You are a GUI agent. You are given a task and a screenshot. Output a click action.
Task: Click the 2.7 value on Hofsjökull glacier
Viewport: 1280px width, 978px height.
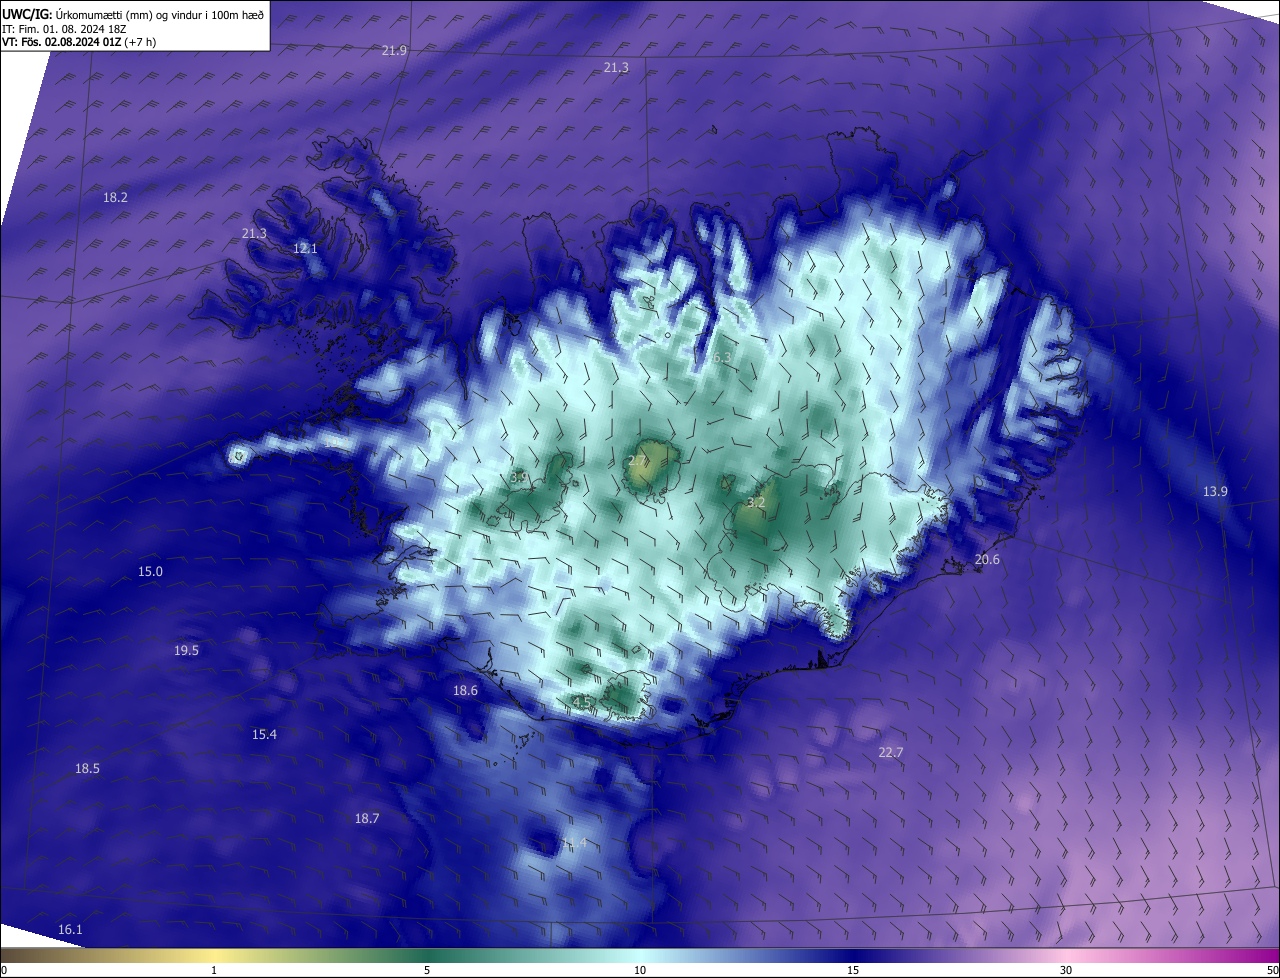637,460
